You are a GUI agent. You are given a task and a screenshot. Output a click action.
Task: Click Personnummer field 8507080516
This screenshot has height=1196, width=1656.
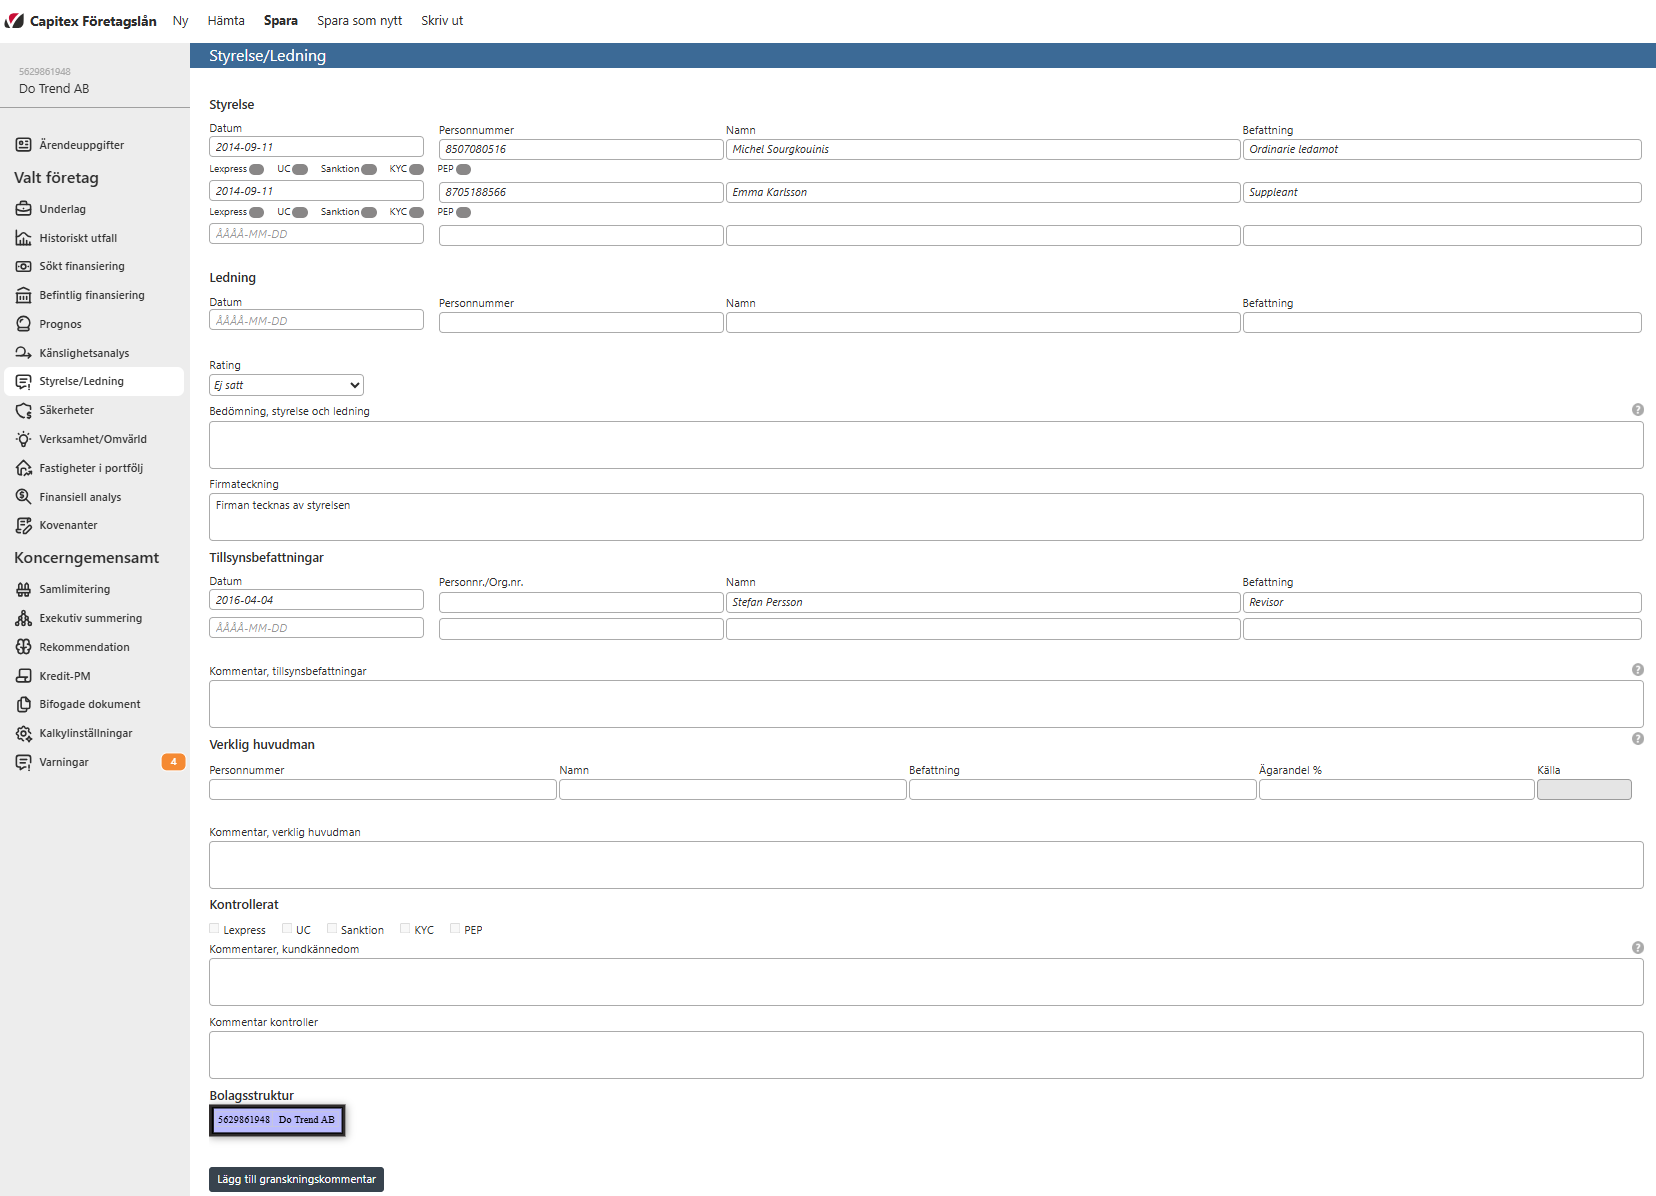581,149
